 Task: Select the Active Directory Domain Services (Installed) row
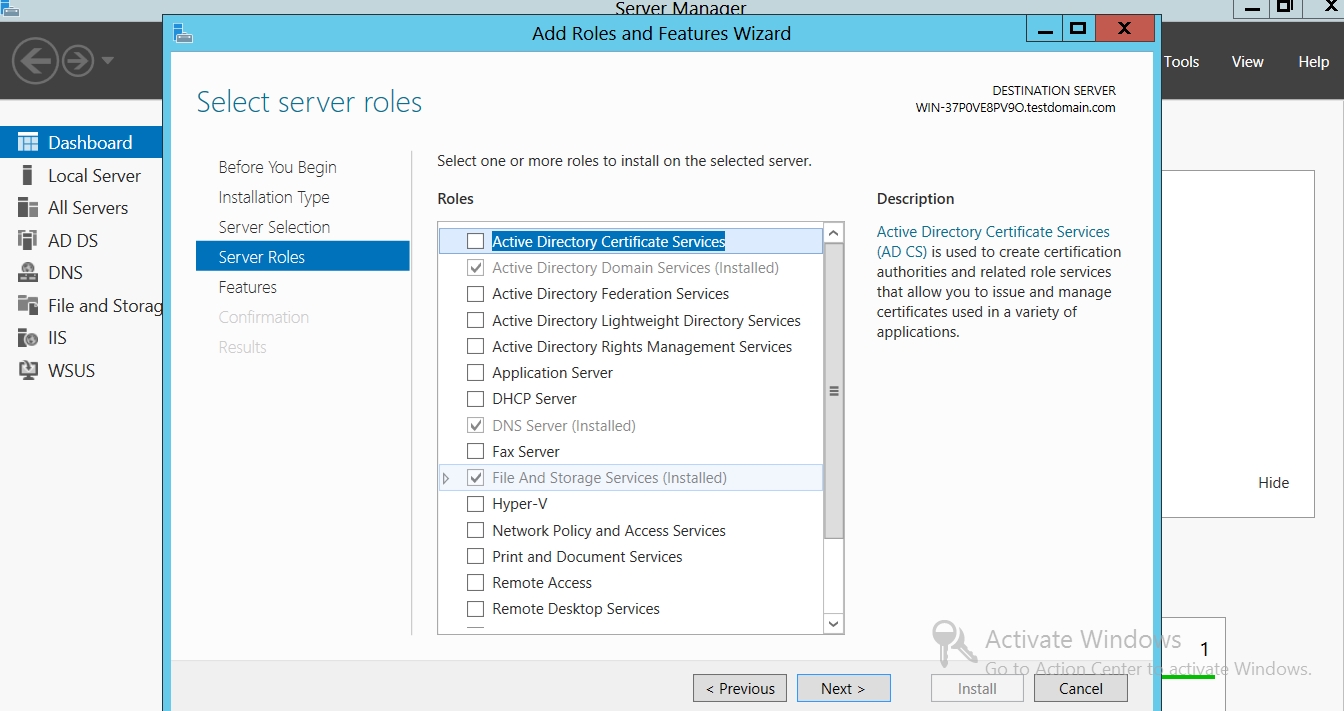(x=631, y=268)
